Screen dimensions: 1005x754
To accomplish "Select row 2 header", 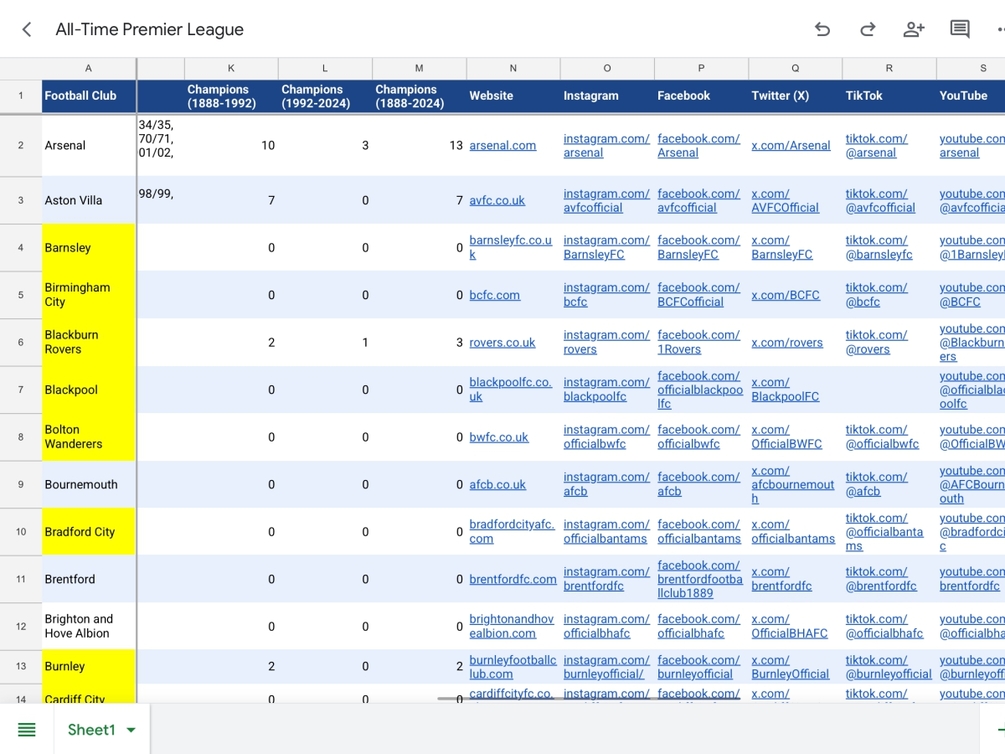I will [21, 146].
